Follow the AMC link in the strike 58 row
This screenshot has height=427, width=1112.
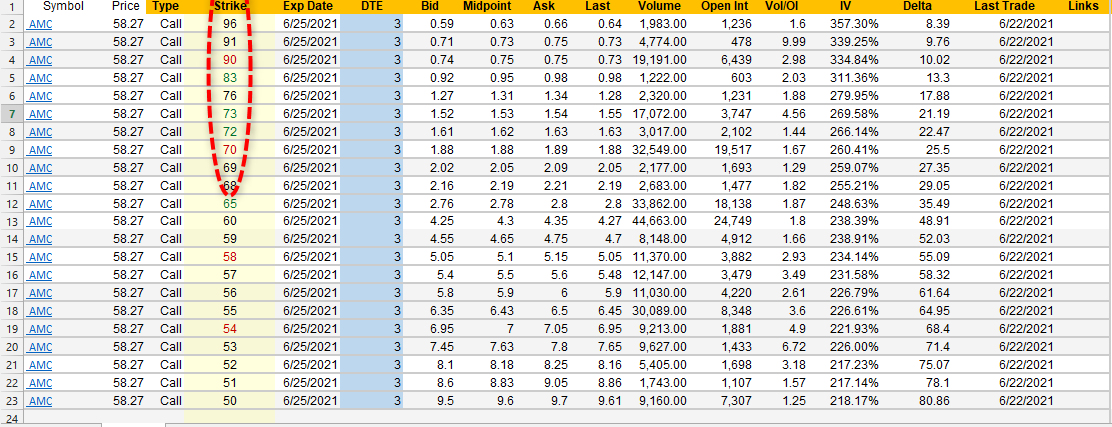tap(40, 258)
